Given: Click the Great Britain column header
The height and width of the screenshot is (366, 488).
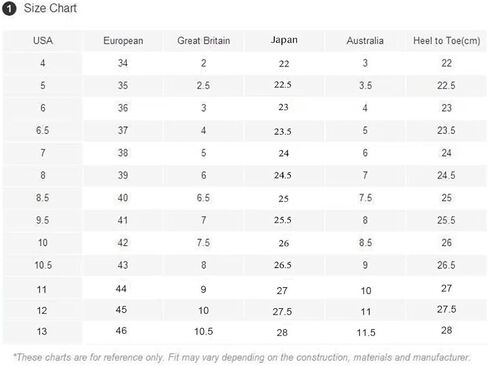Looking at the screenshot, I should (204, 41).
